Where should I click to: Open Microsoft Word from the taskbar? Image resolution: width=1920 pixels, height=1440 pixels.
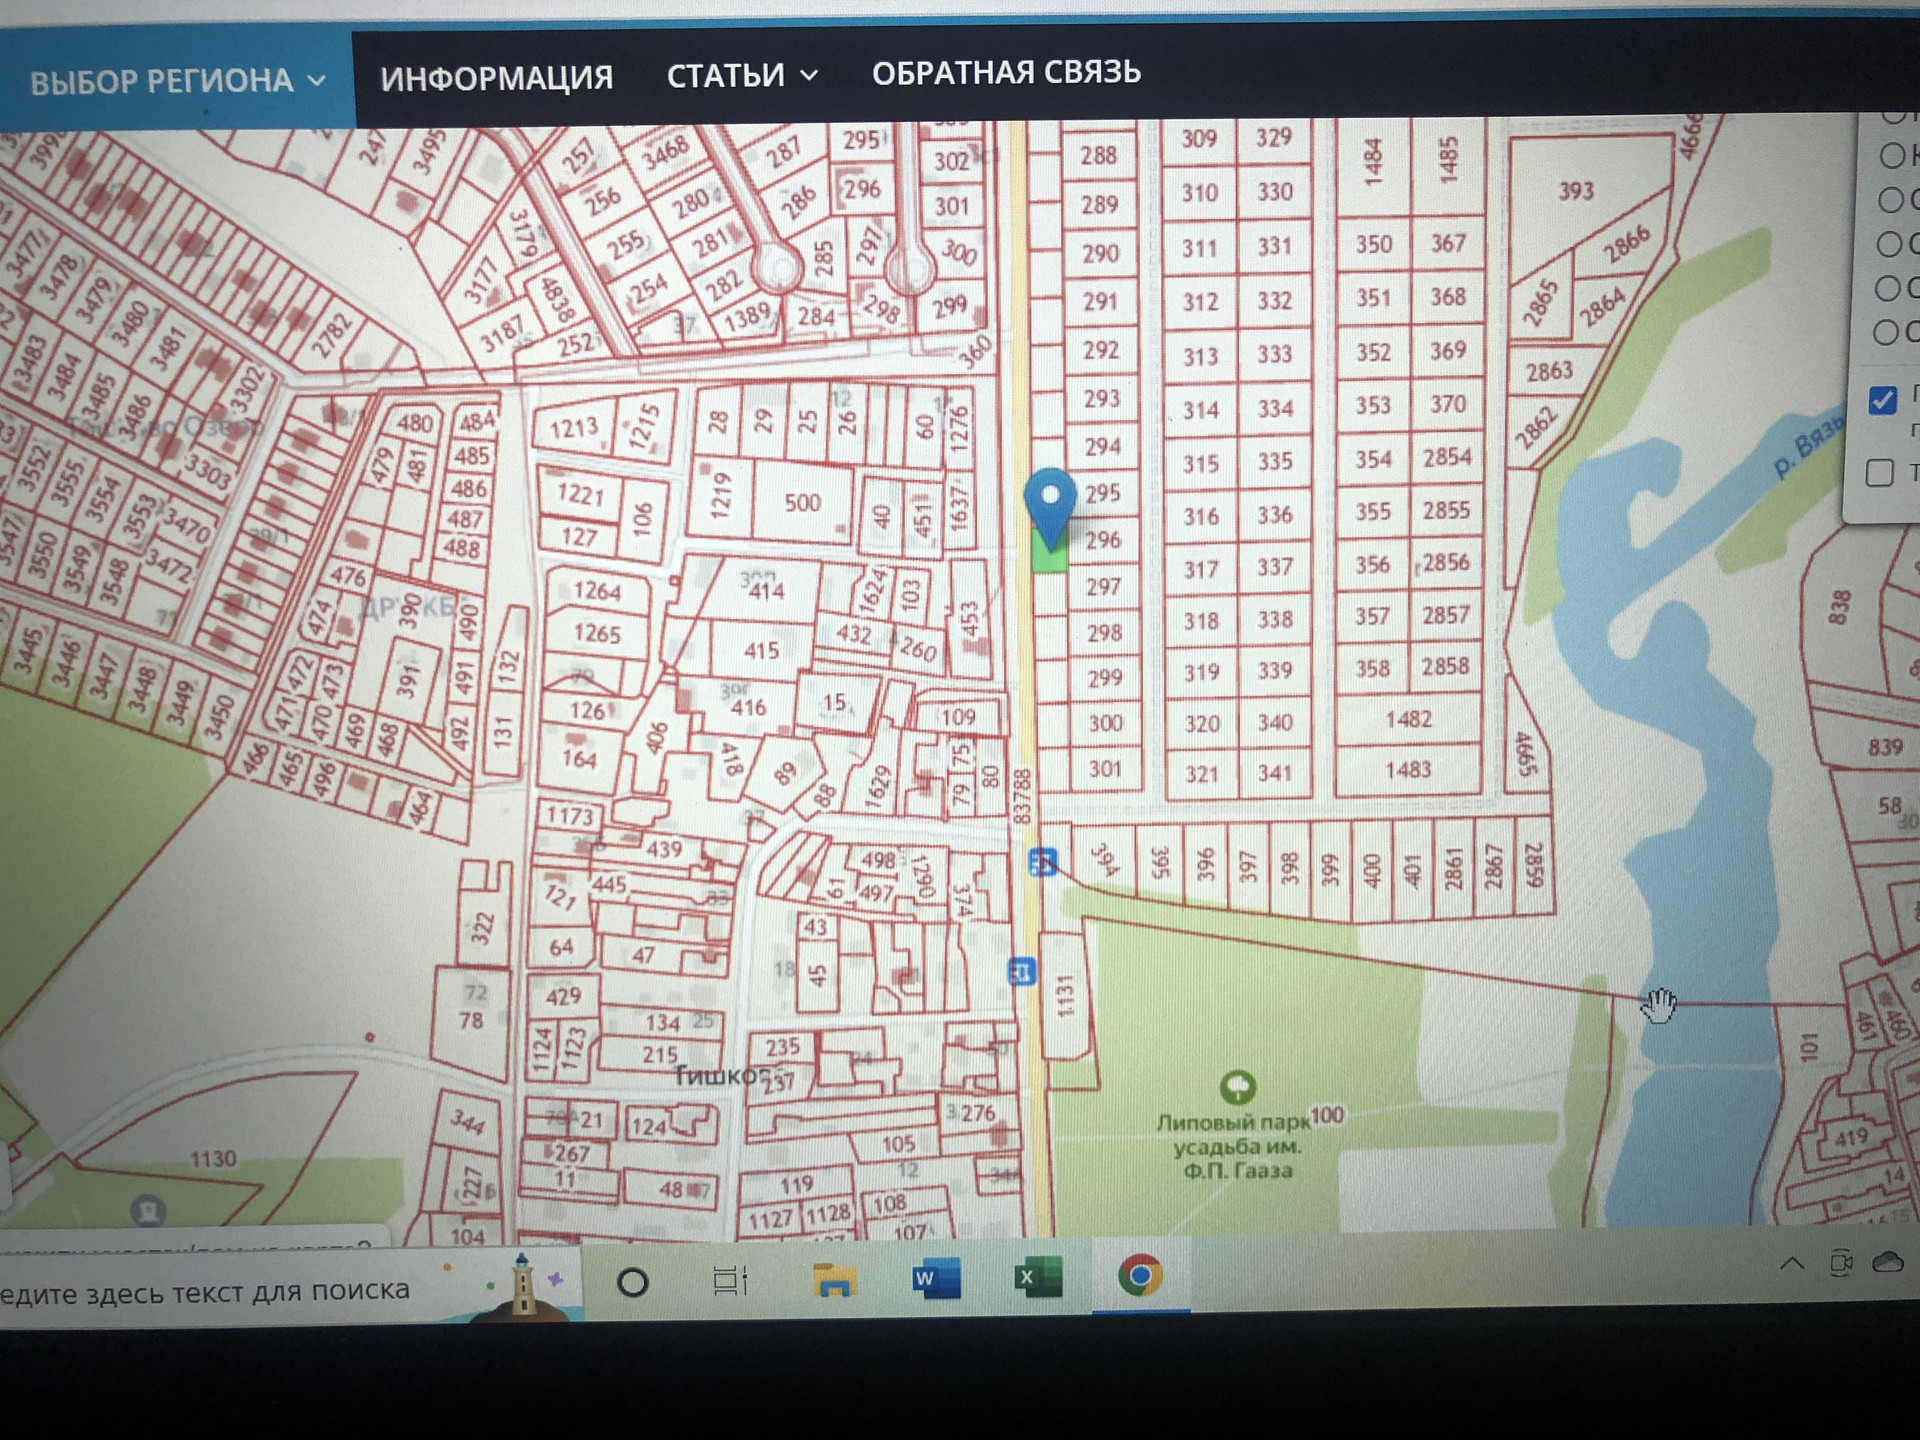[x=936, y=1278]
